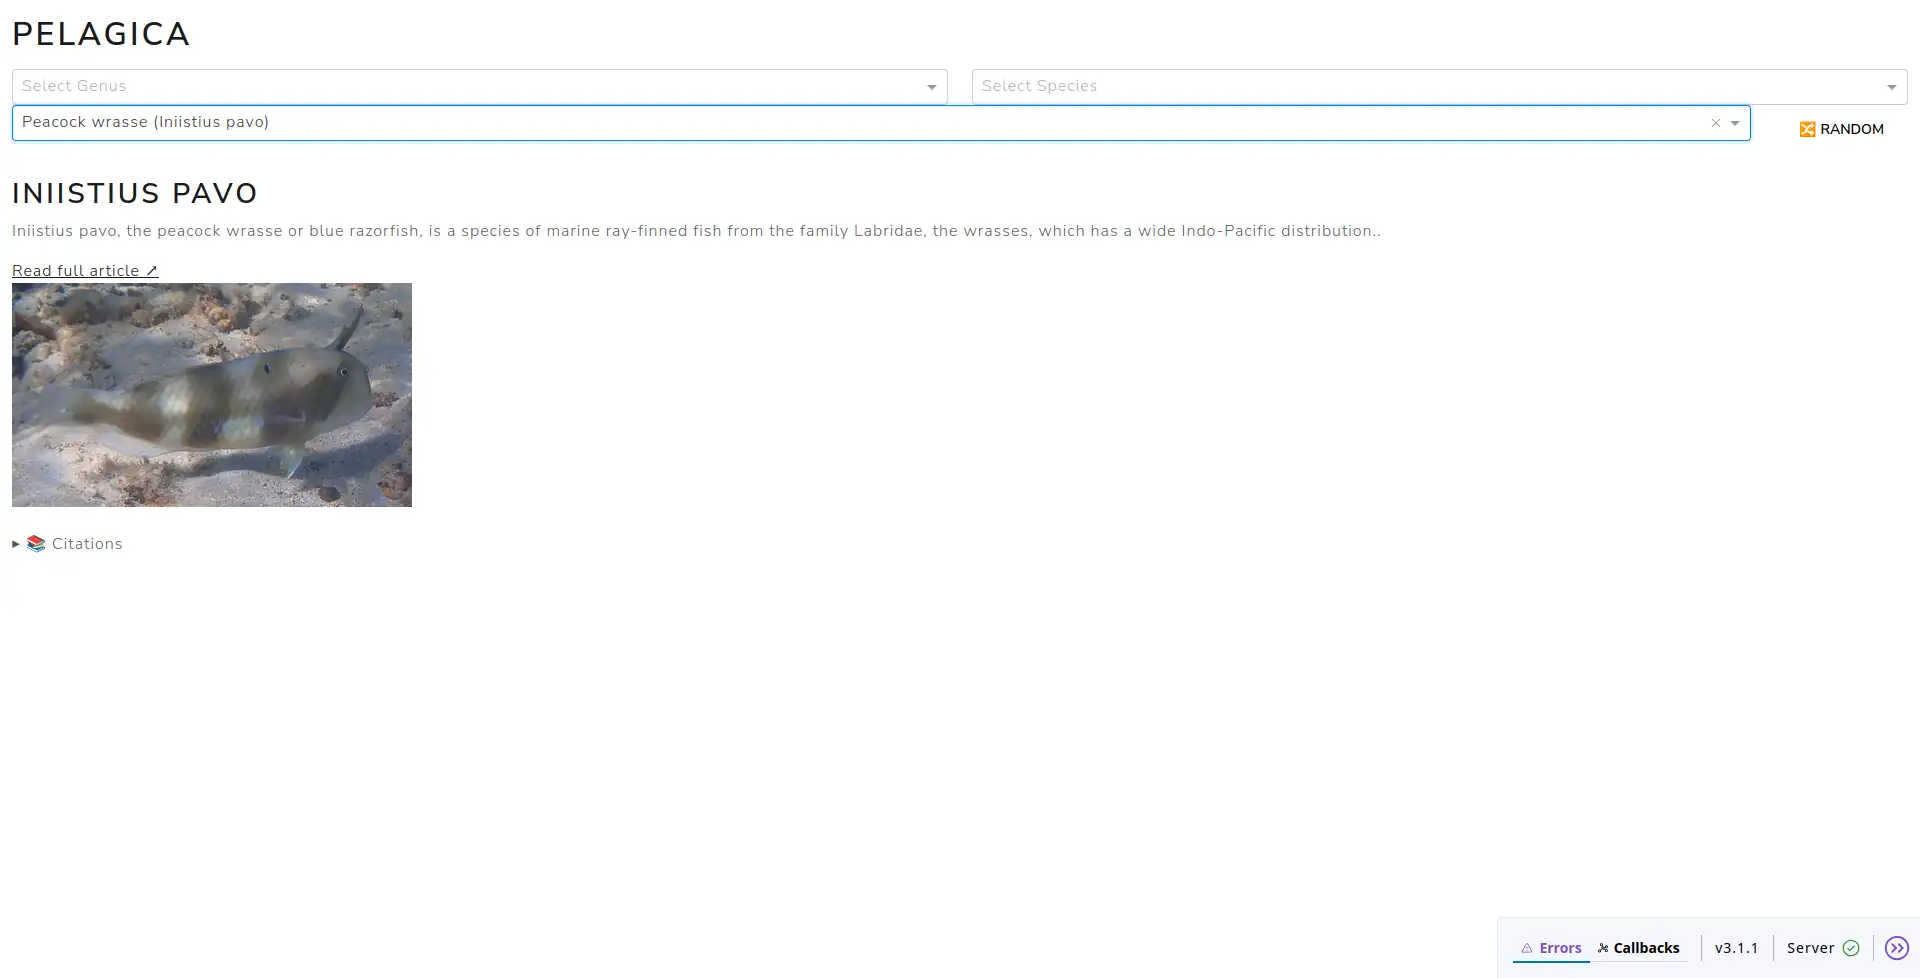Switch to the Errors tab
1920x978 pixels.
tap(1560, 947)
